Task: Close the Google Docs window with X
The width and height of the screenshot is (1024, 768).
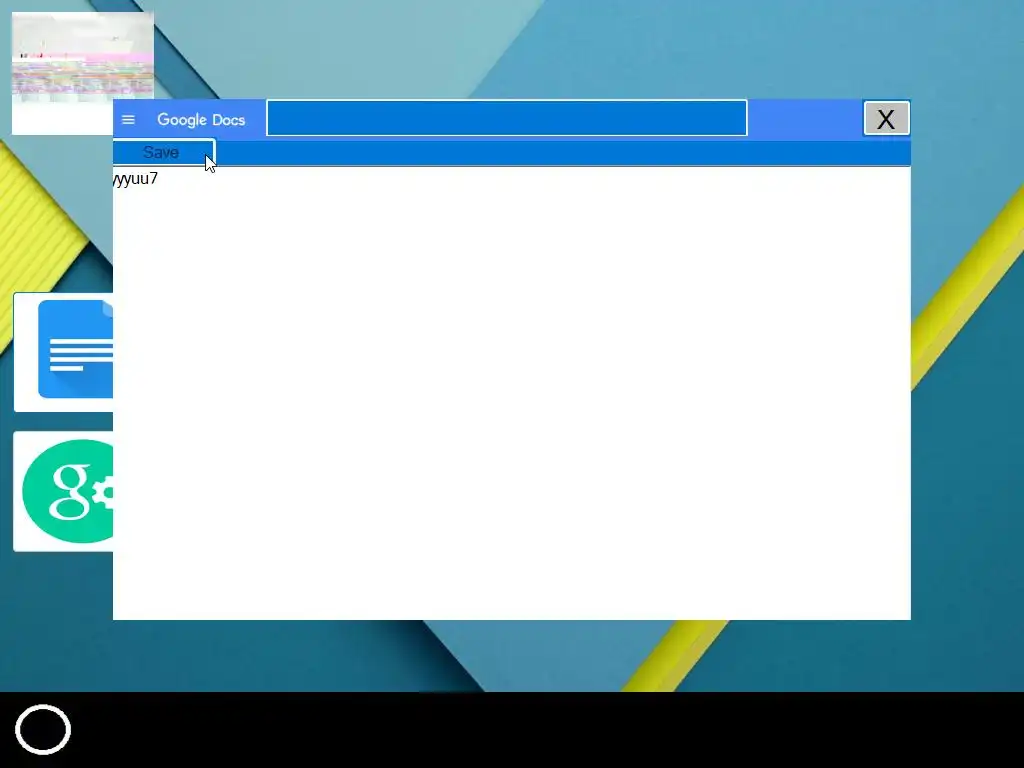Action: (886, 118)
